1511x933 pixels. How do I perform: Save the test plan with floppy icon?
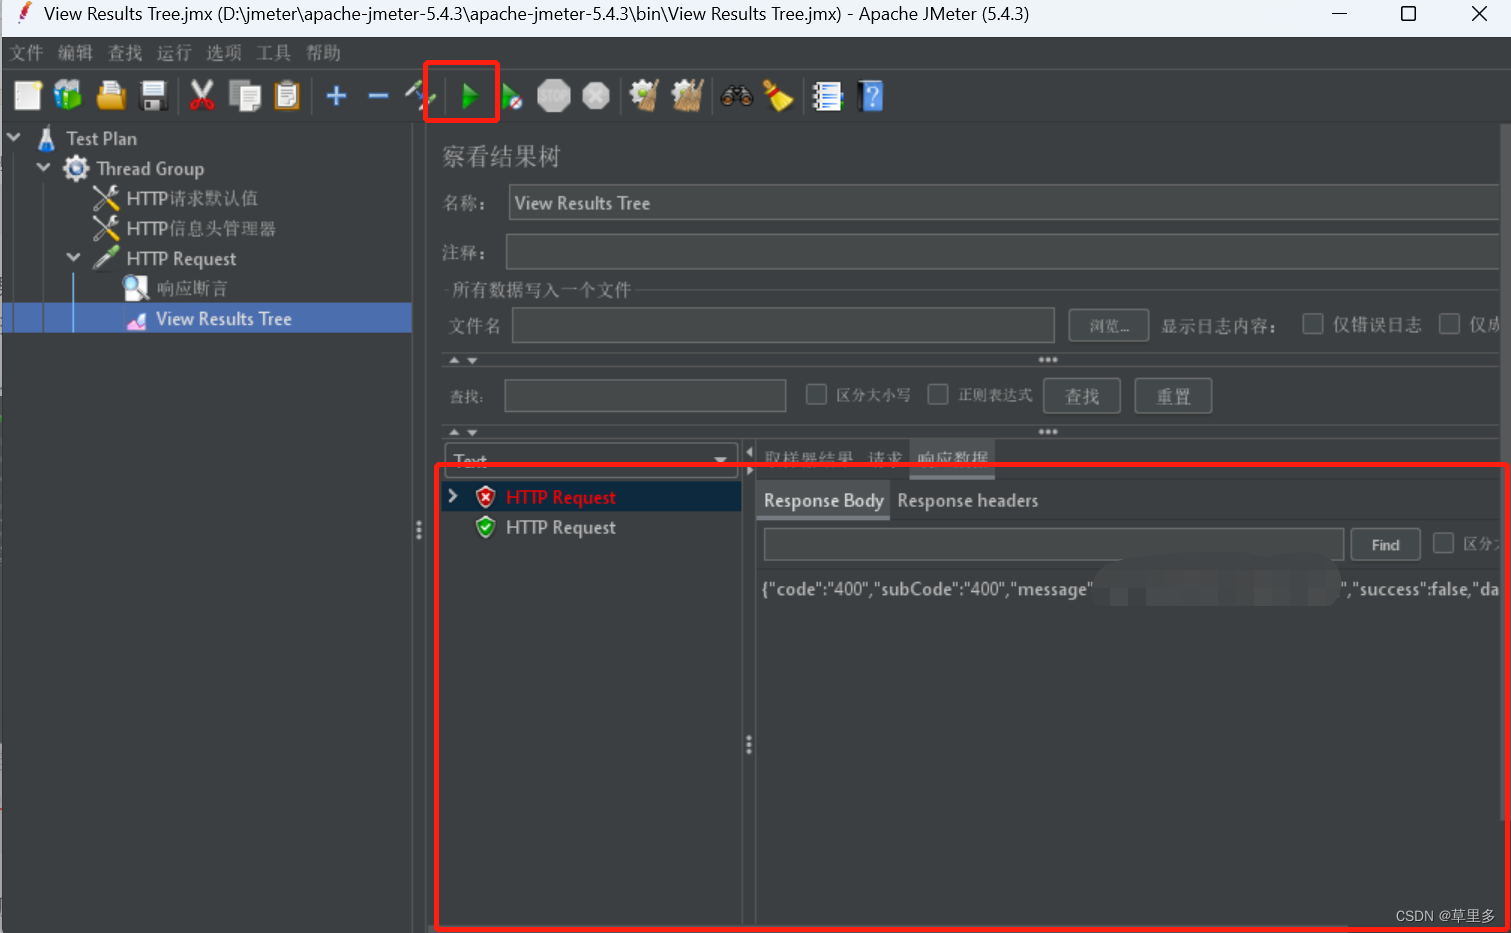(153, 96)
